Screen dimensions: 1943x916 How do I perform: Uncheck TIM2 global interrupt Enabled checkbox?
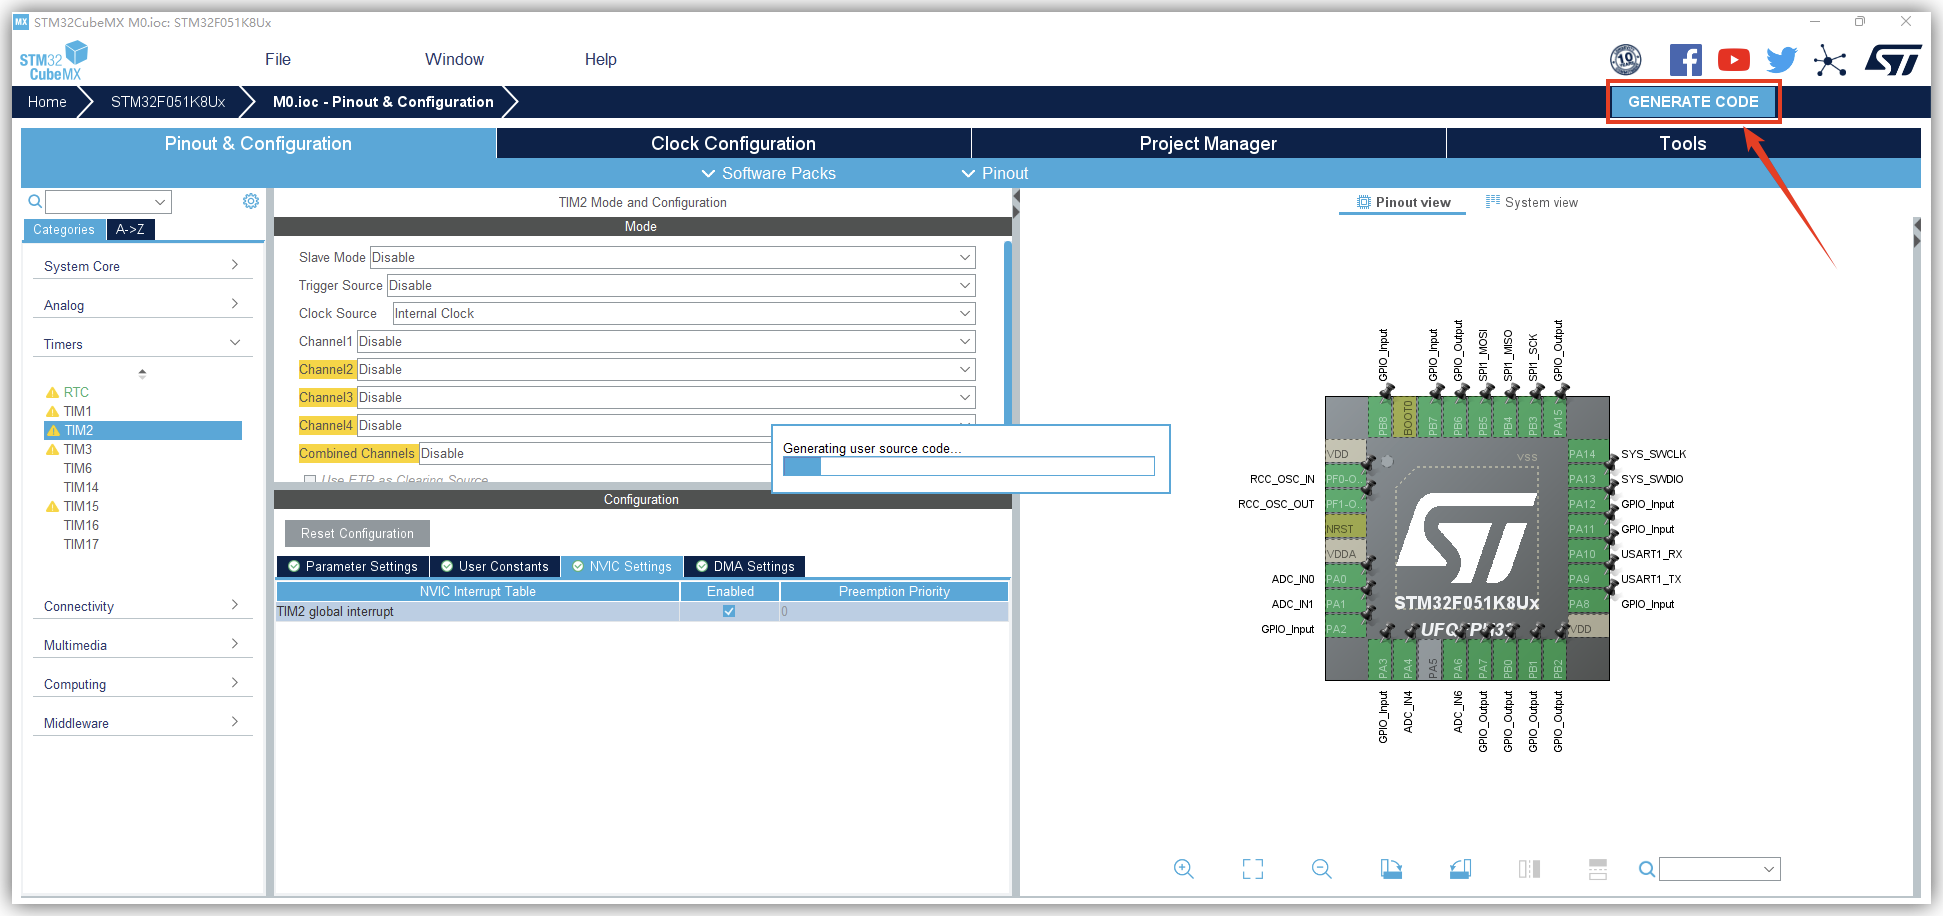(729, 611)
